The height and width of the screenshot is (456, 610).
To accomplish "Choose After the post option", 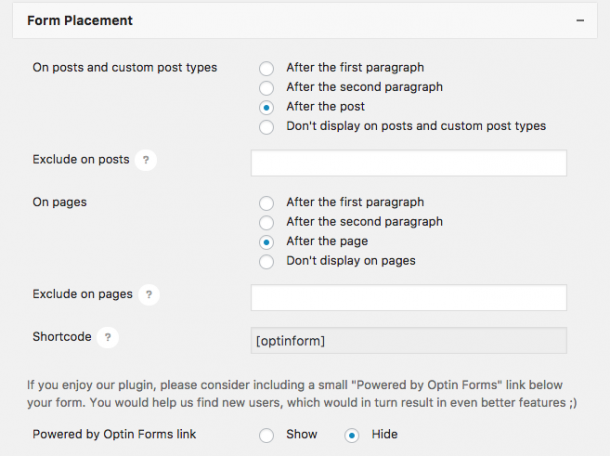I will click(266, 107).
